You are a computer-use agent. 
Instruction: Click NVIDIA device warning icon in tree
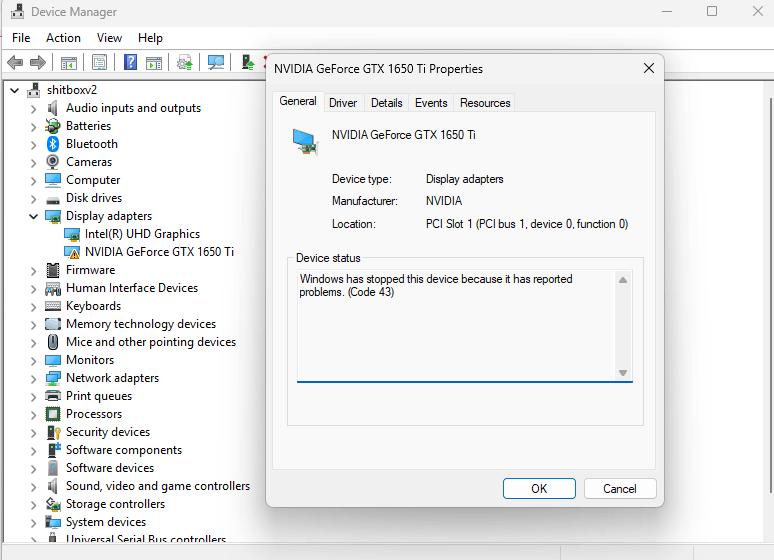(72, 252)
